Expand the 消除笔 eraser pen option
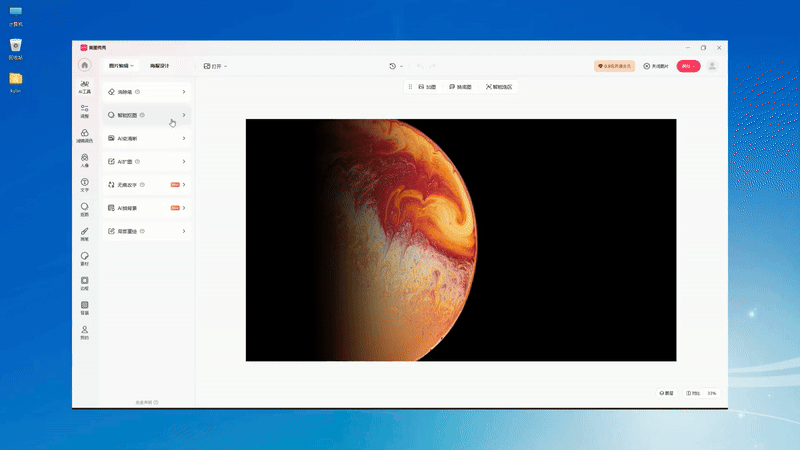Screen dimensions: 800x450 point(146,92)
